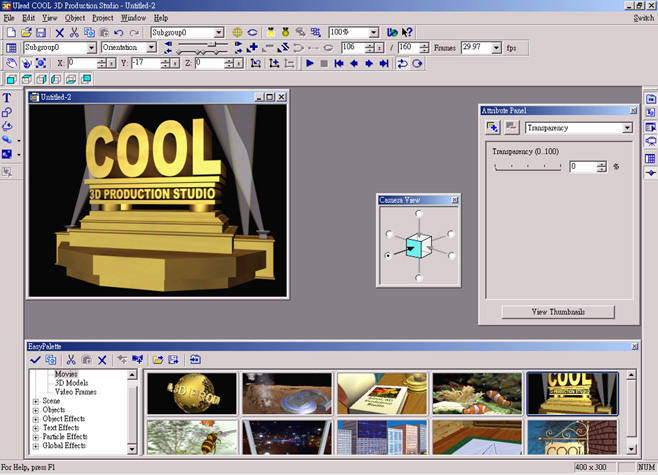Click the View Thumbnails button
Viewport: 658px width, 475px height.
tap(558, 312)
